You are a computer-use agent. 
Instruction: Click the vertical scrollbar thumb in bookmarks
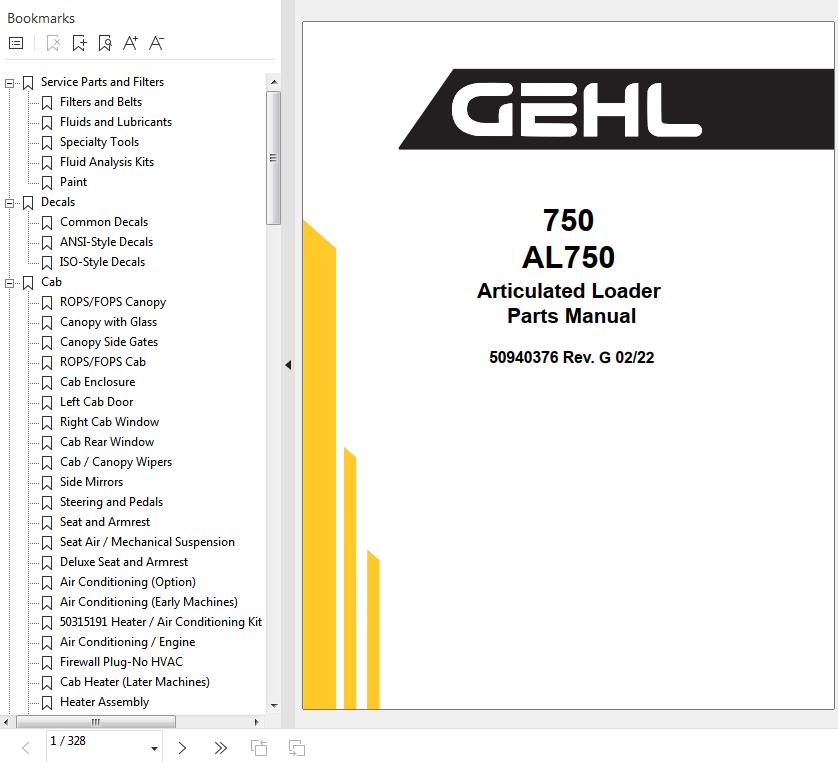274,158
